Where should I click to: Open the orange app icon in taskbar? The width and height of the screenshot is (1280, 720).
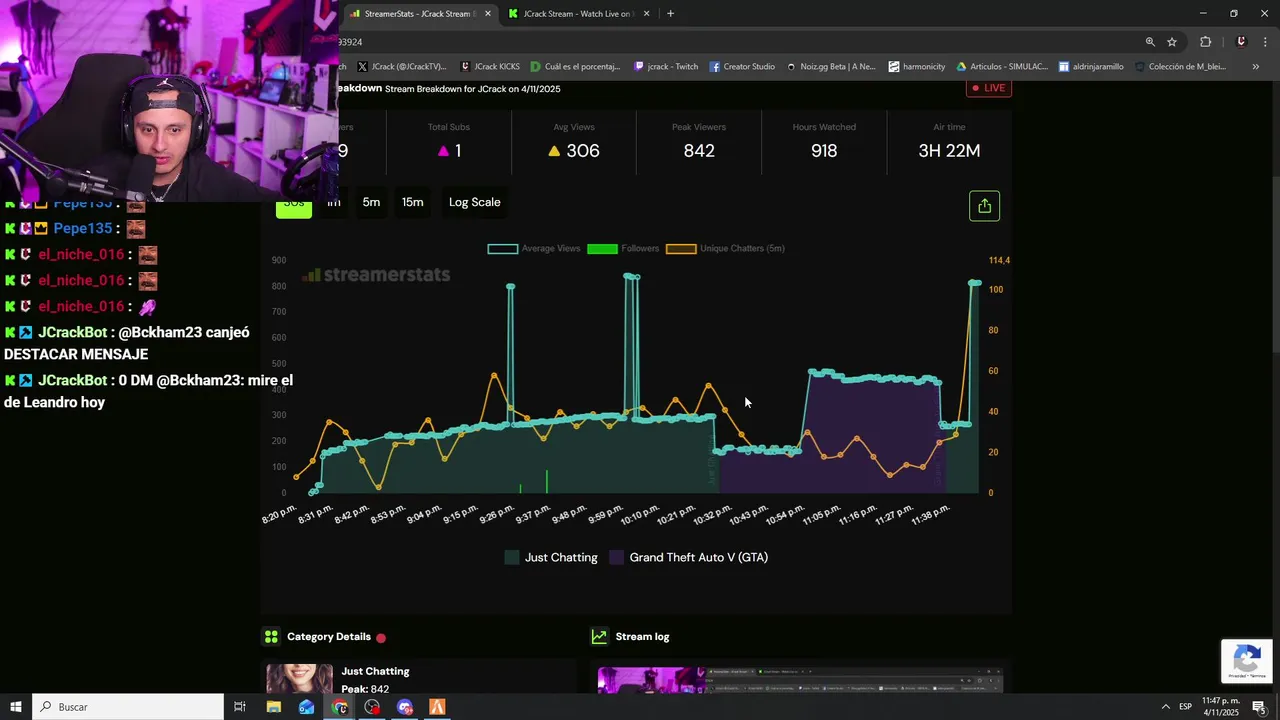[437, 707]
